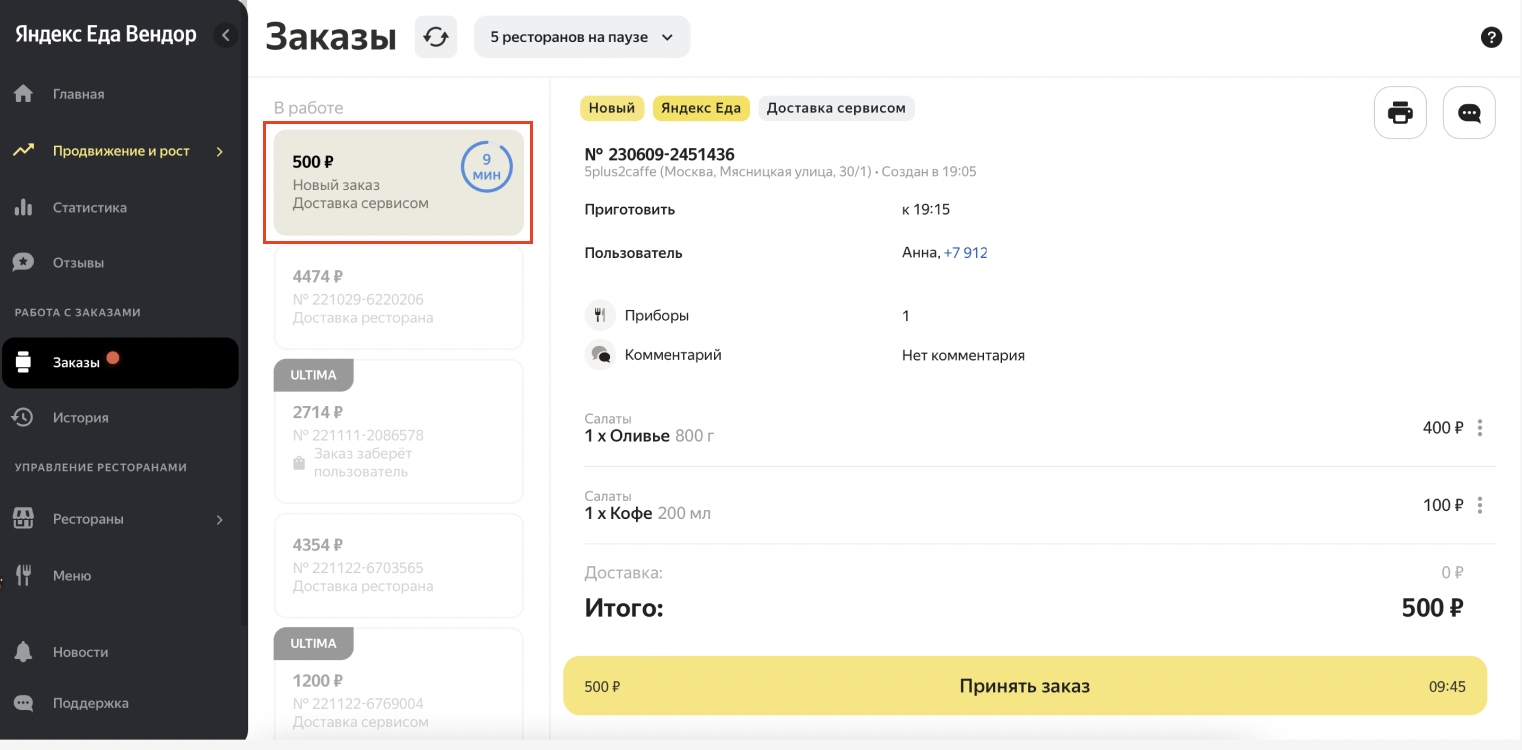Viewport: 1522px width, 750px height.
Task: Click the Доставка сервисом tag
Action: point(836,108)
